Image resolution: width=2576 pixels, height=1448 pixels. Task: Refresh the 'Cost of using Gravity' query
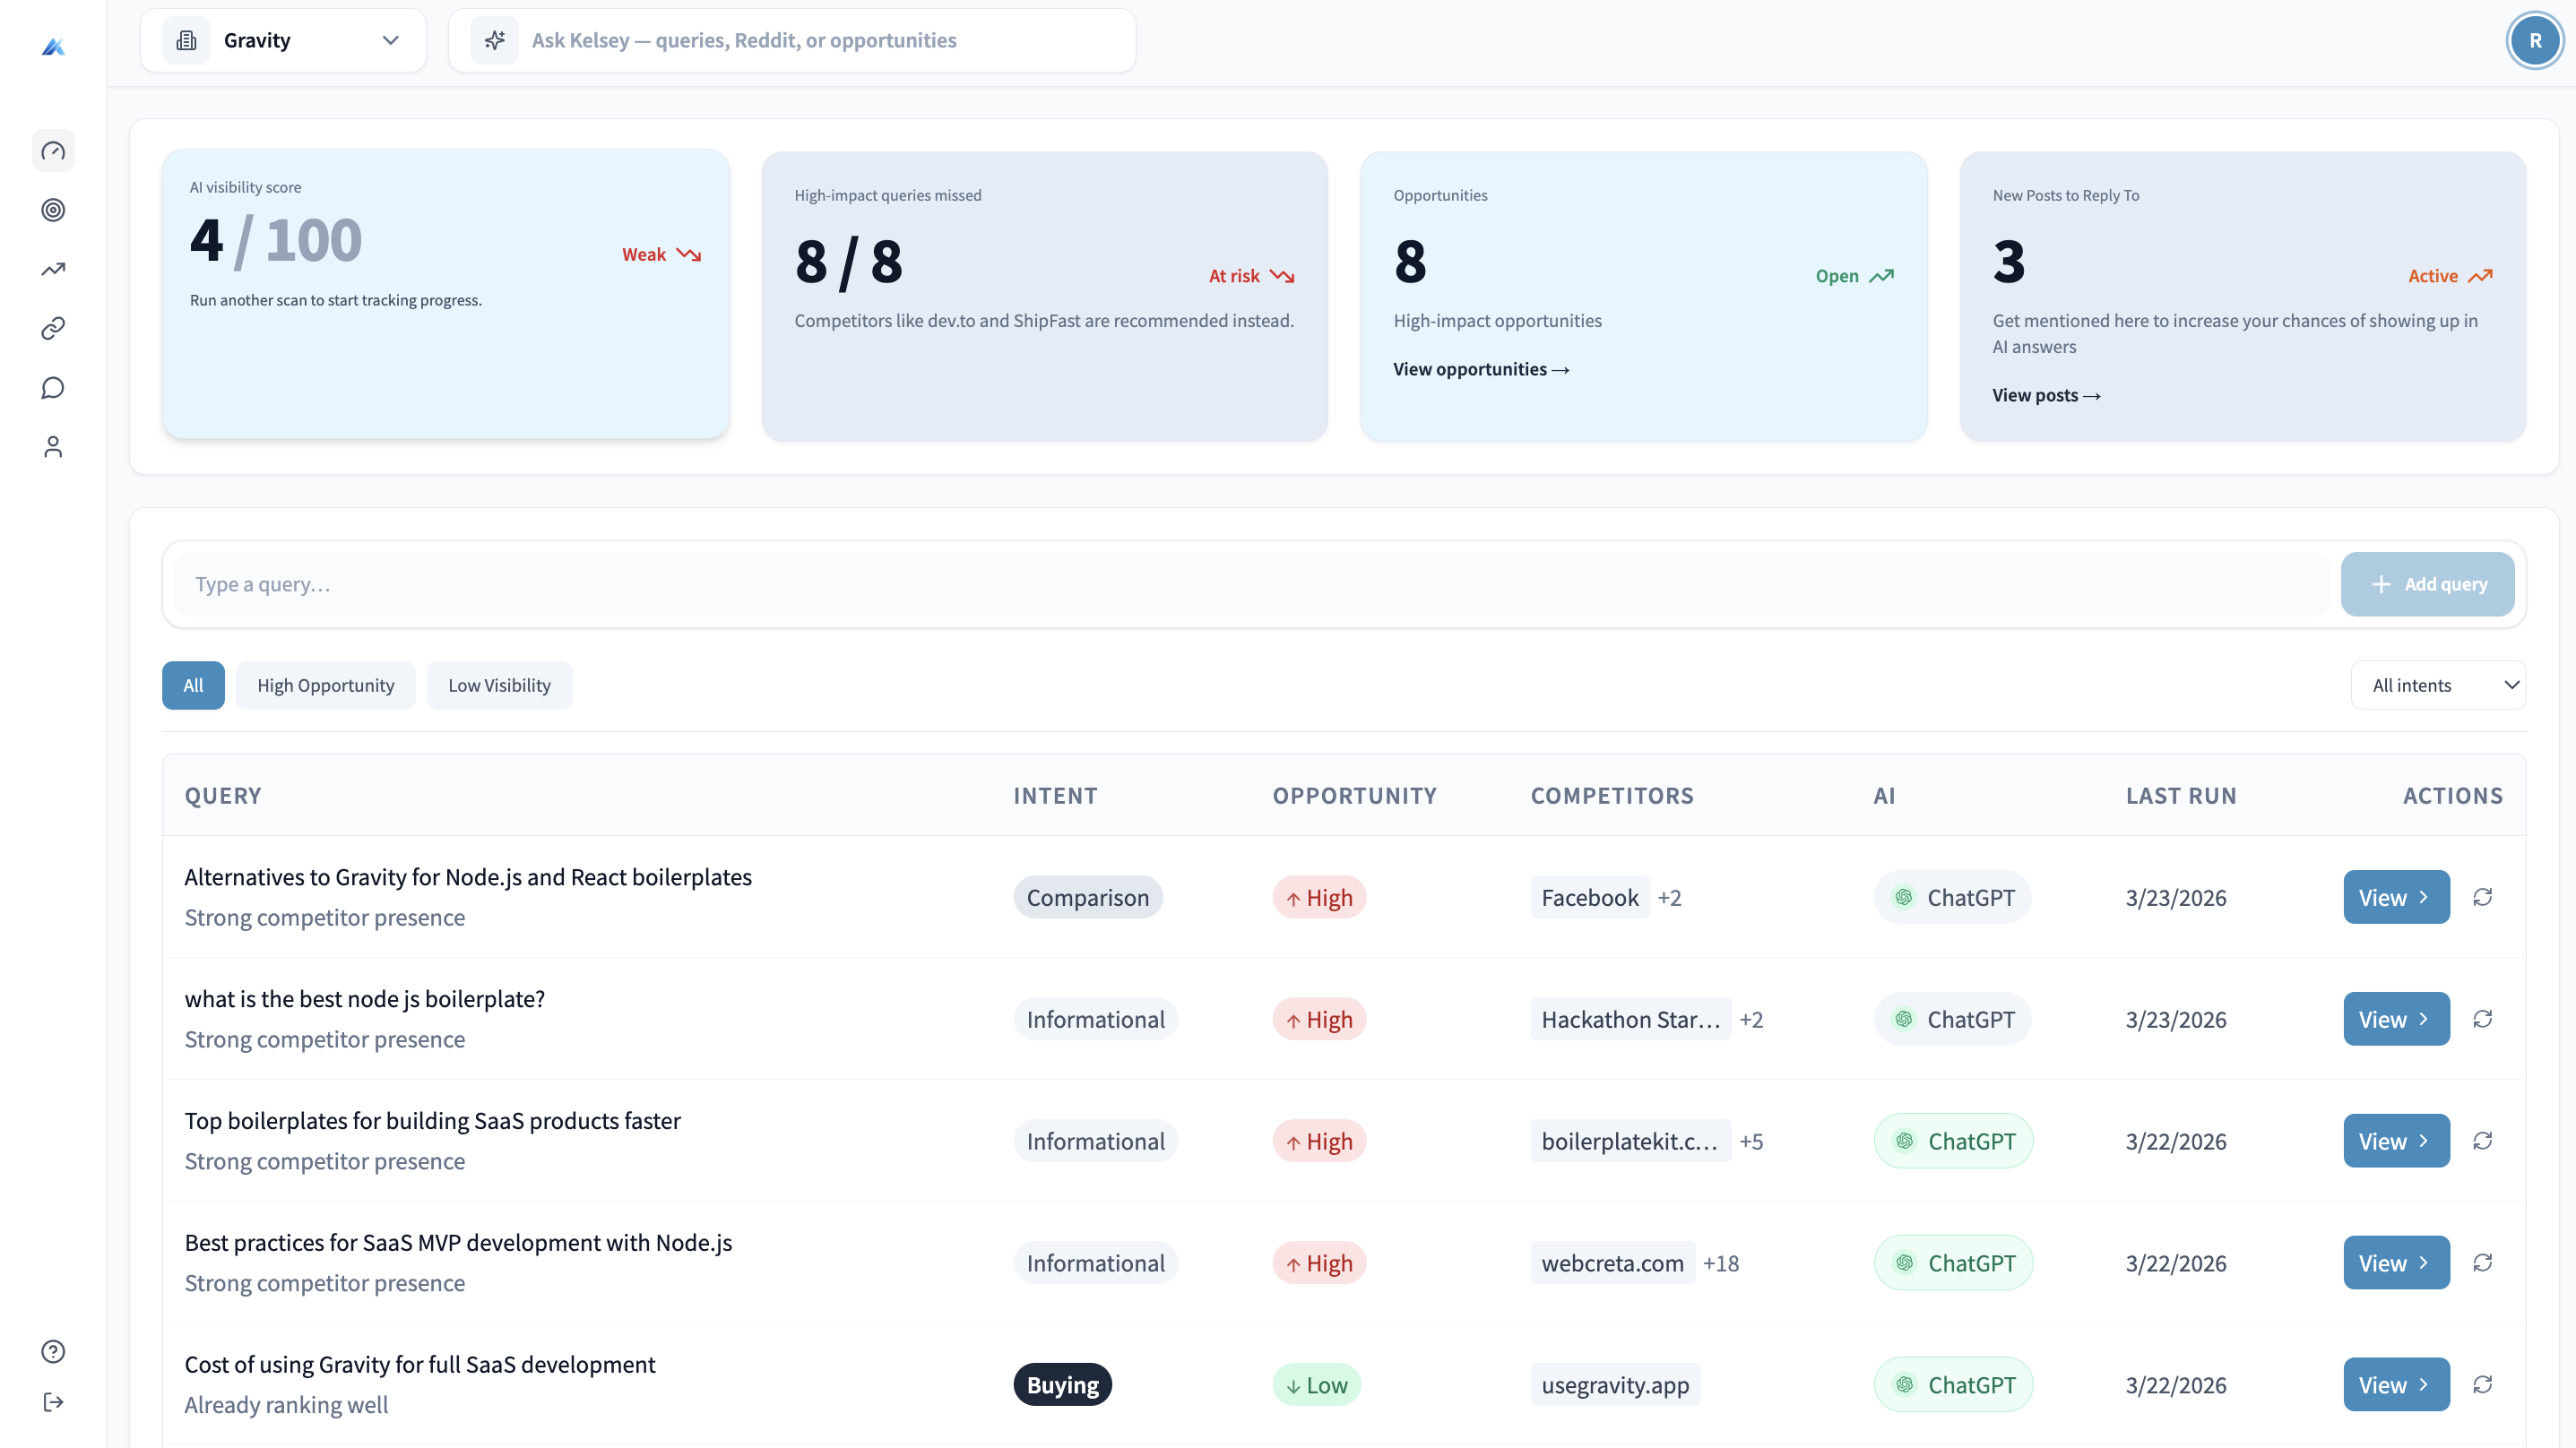point(2484,1385)
